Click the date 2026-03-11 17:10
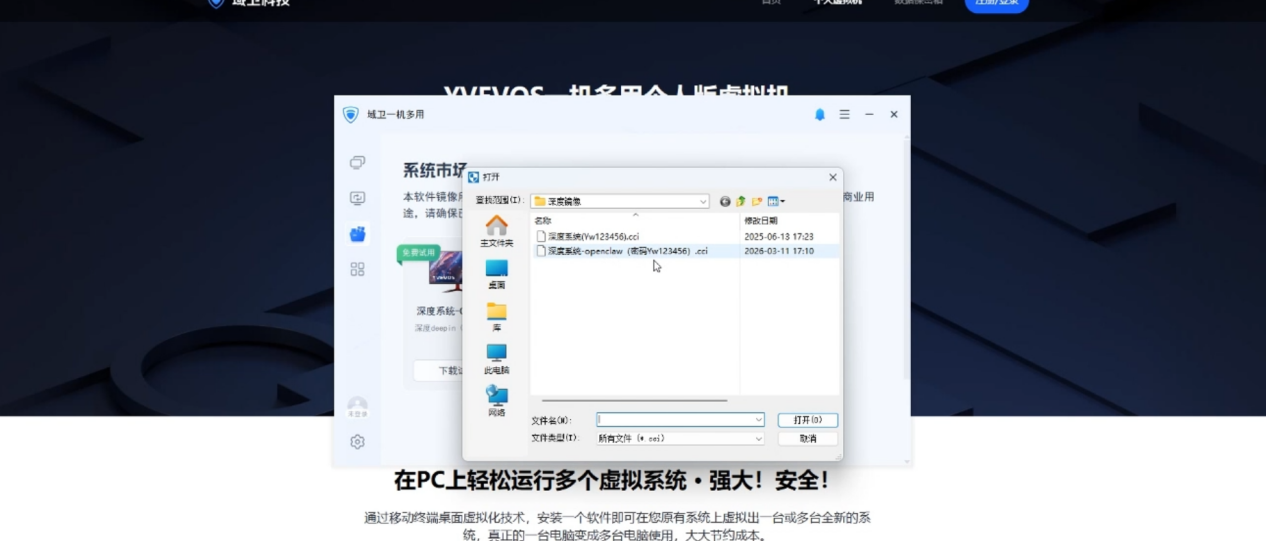Screen dimensions: 1266x541 click(779, 251)
